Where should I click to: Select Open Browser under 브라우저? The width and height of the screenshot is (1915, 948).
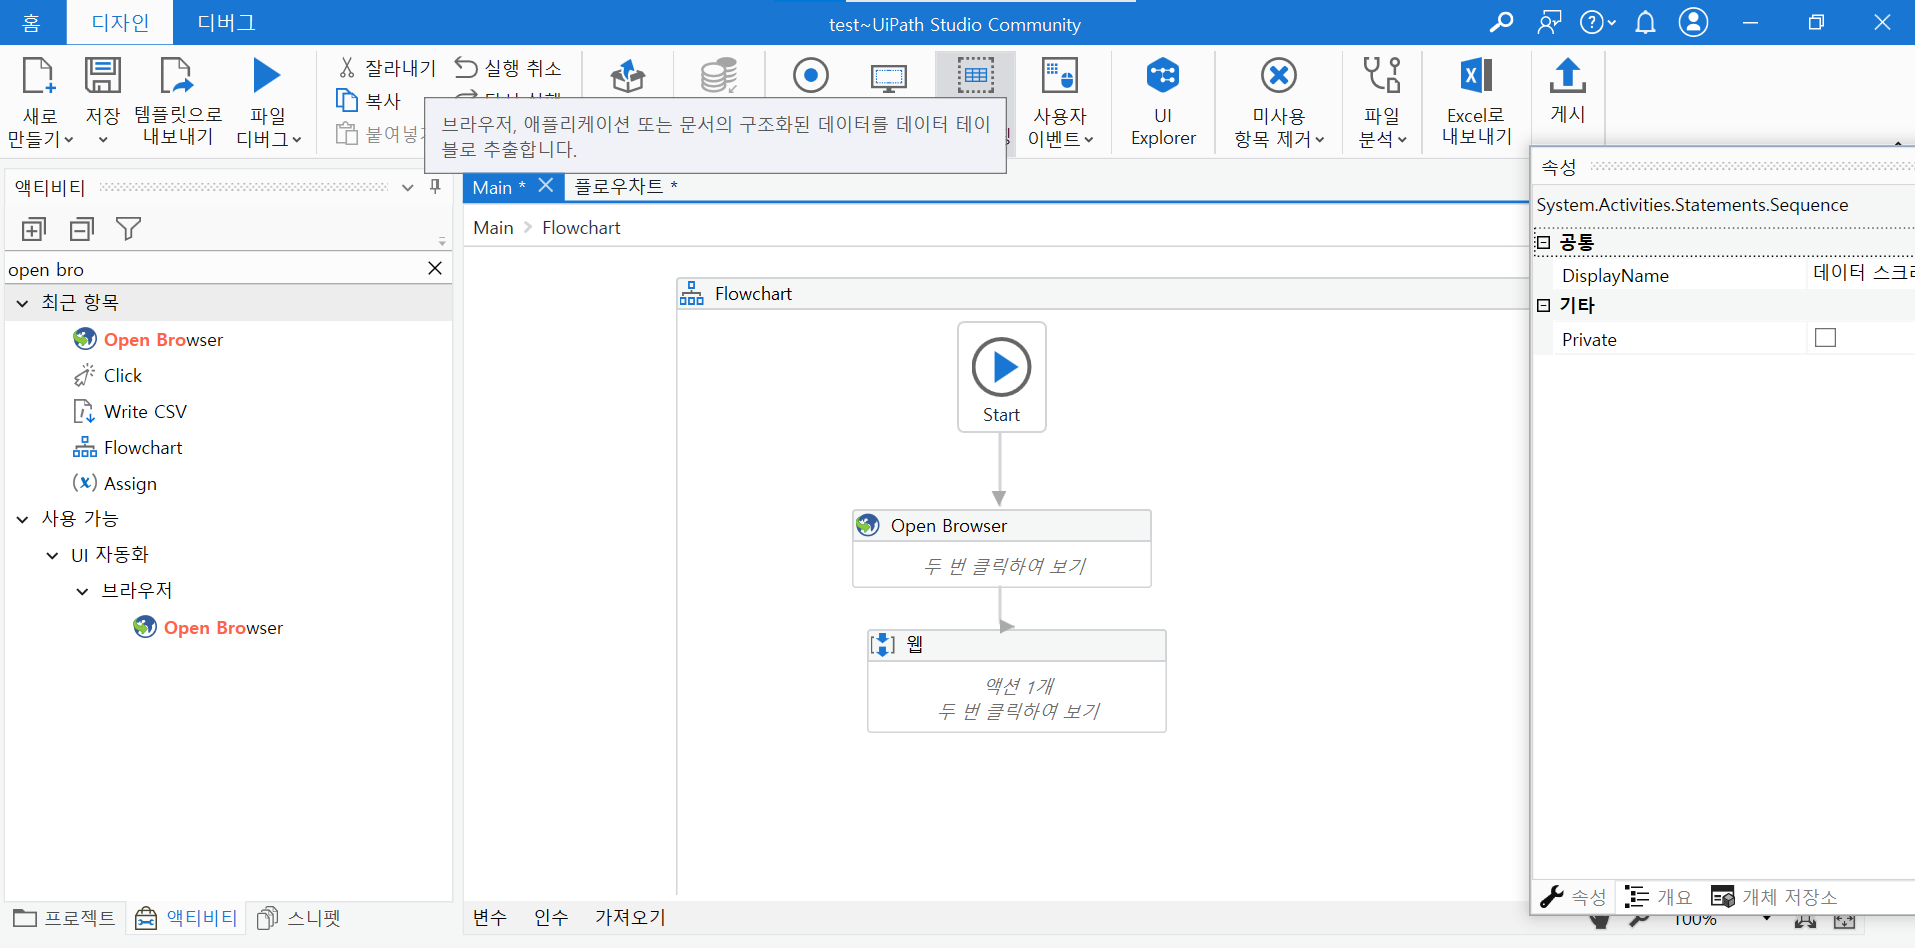tap(208, 628)
